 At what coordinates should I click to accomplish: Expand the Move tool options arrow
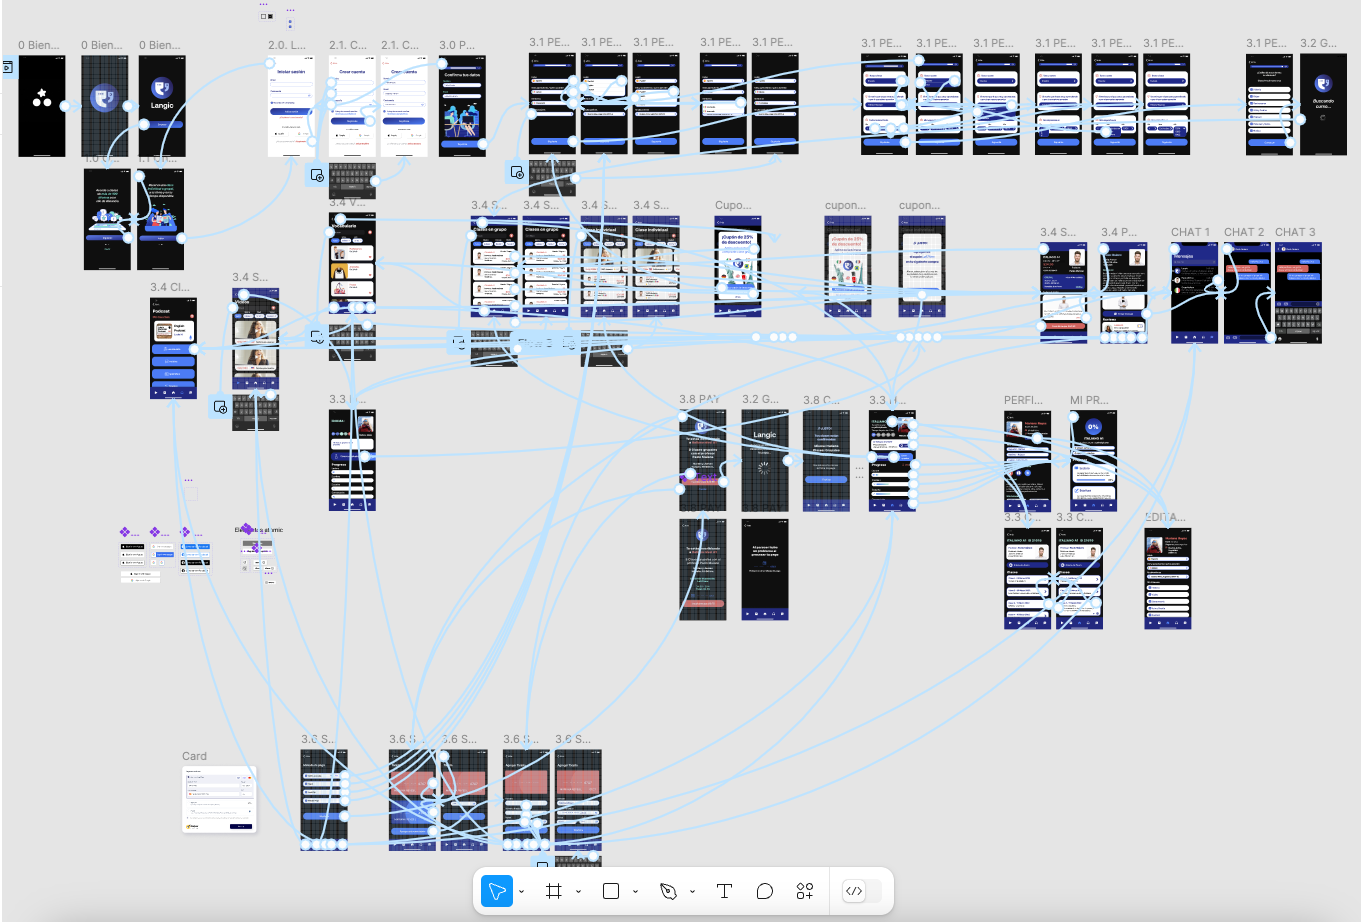tap(522, 892)
